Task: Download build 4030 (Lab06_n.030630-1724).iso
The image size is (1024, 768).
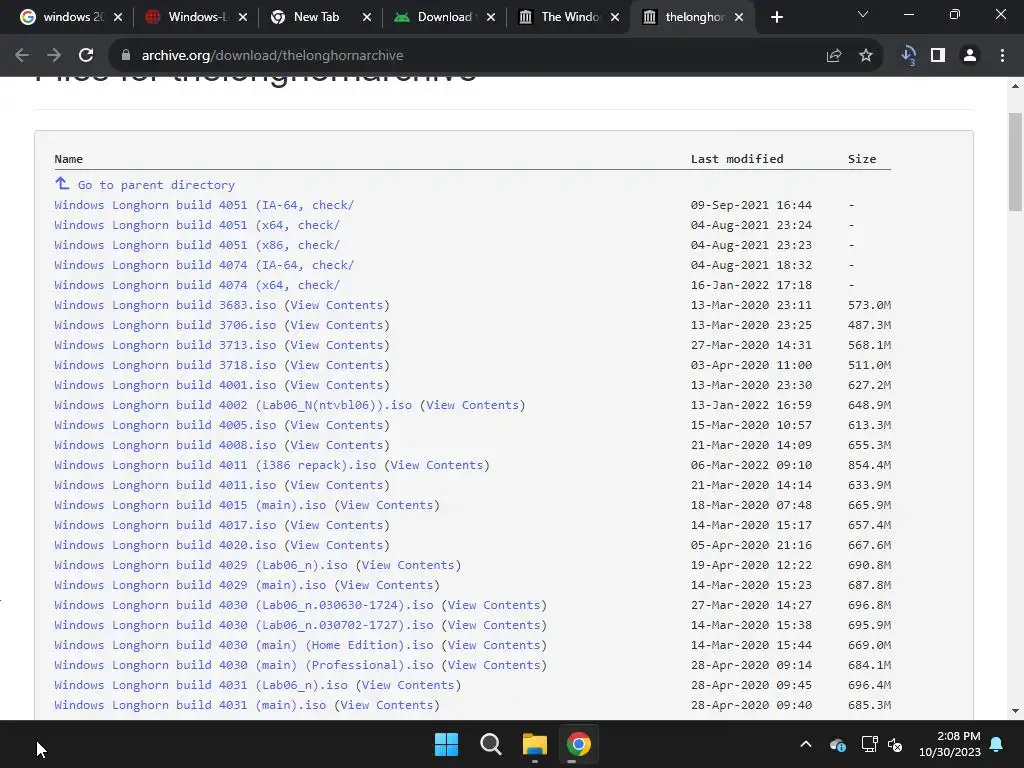Action: 244,605
